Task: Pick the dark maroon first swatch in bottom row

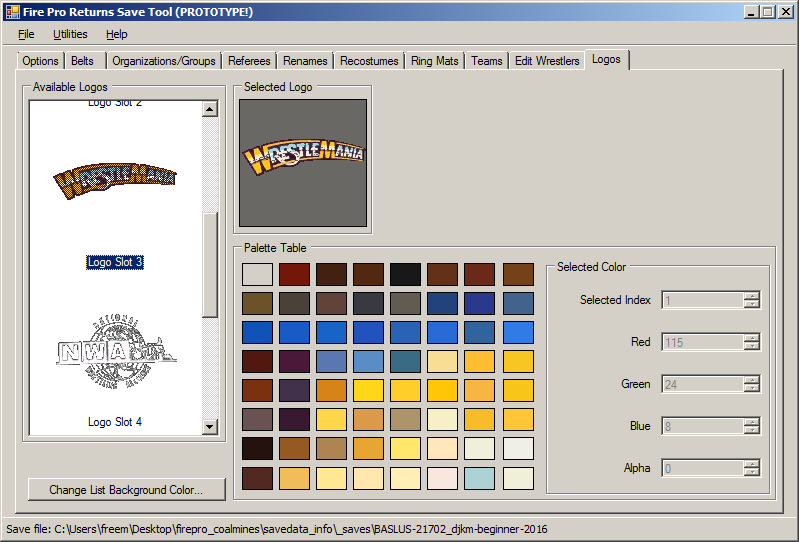Action: [257, 478]
